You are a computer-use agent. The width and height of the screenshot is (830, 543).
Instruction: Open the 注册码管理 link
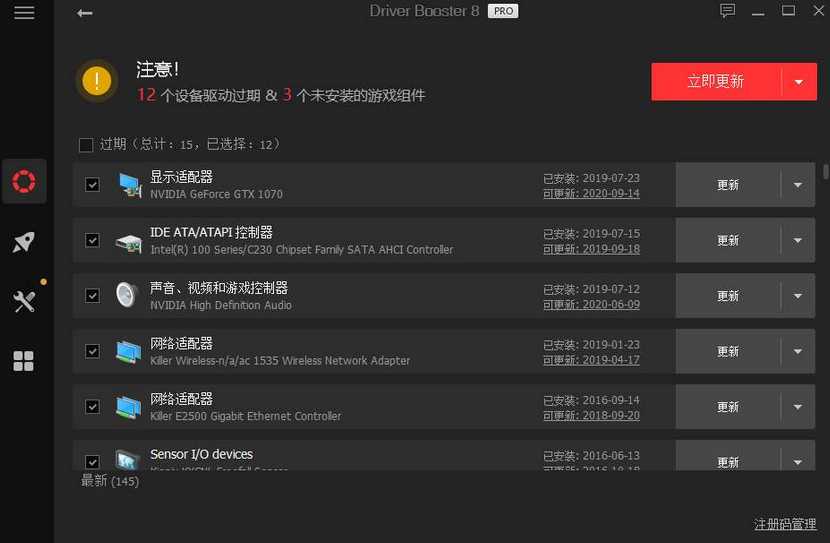click(x=785, y=524)
